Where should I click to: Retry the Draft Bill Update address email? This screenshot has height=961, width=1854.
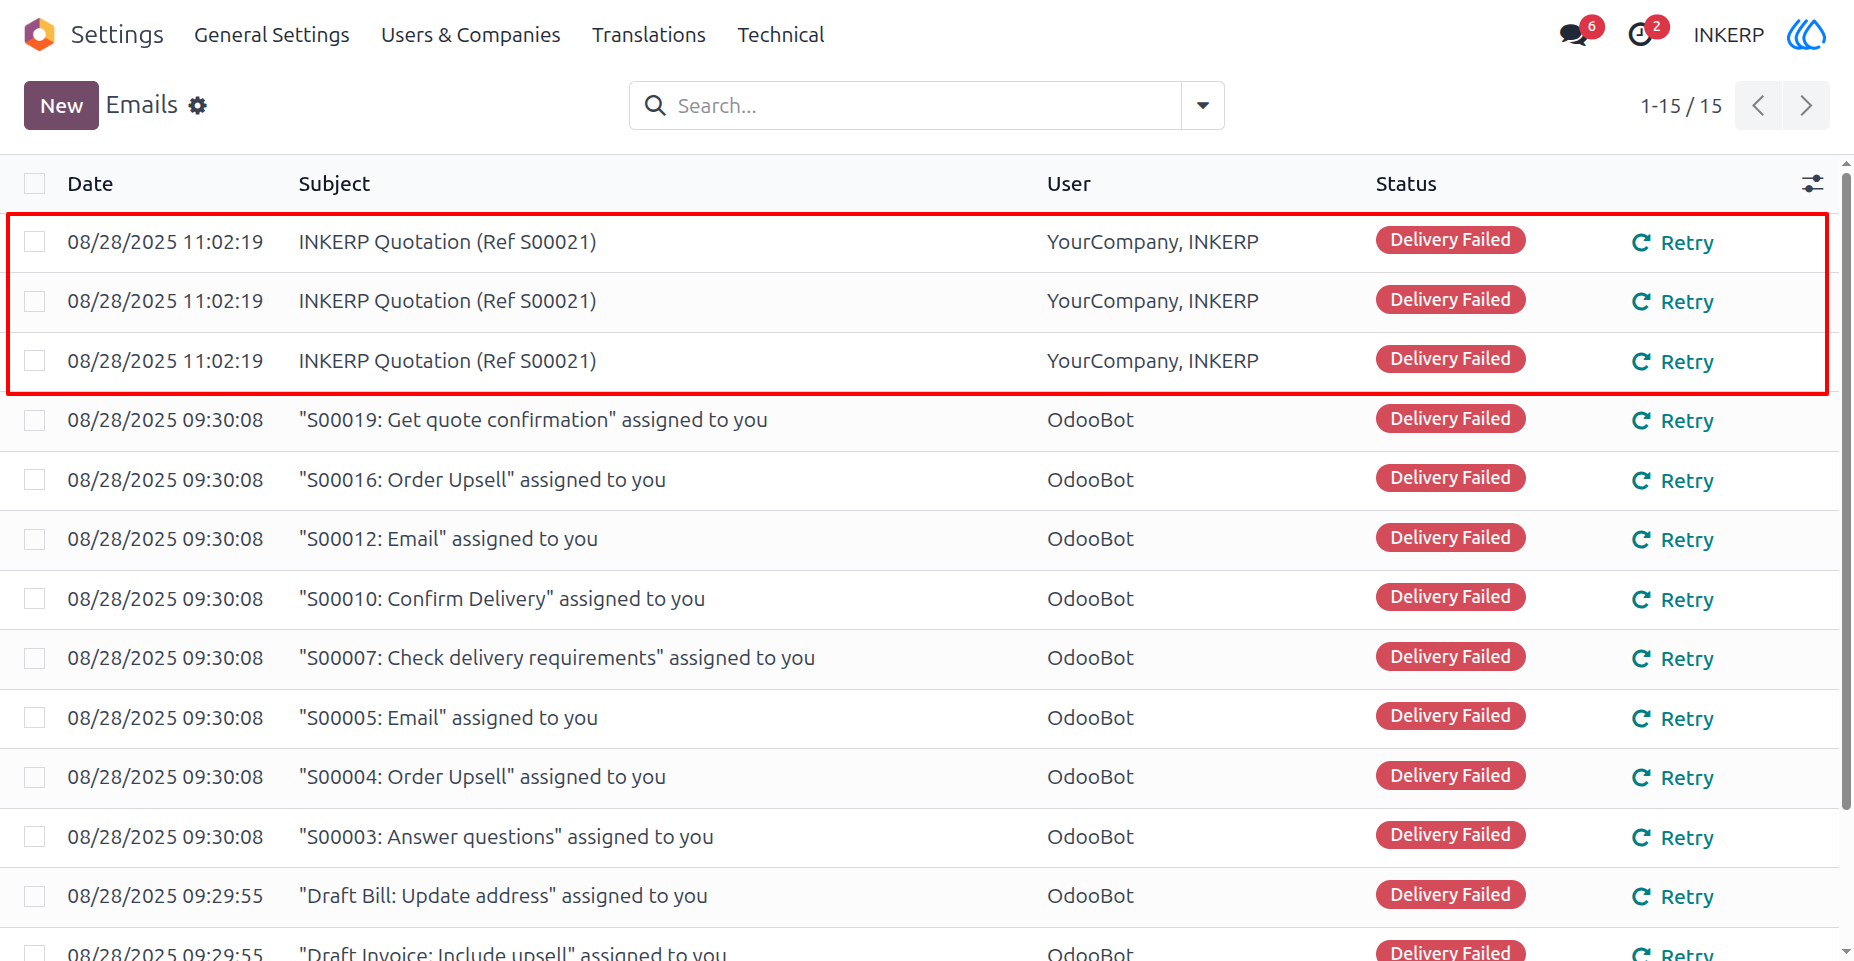1672,897
